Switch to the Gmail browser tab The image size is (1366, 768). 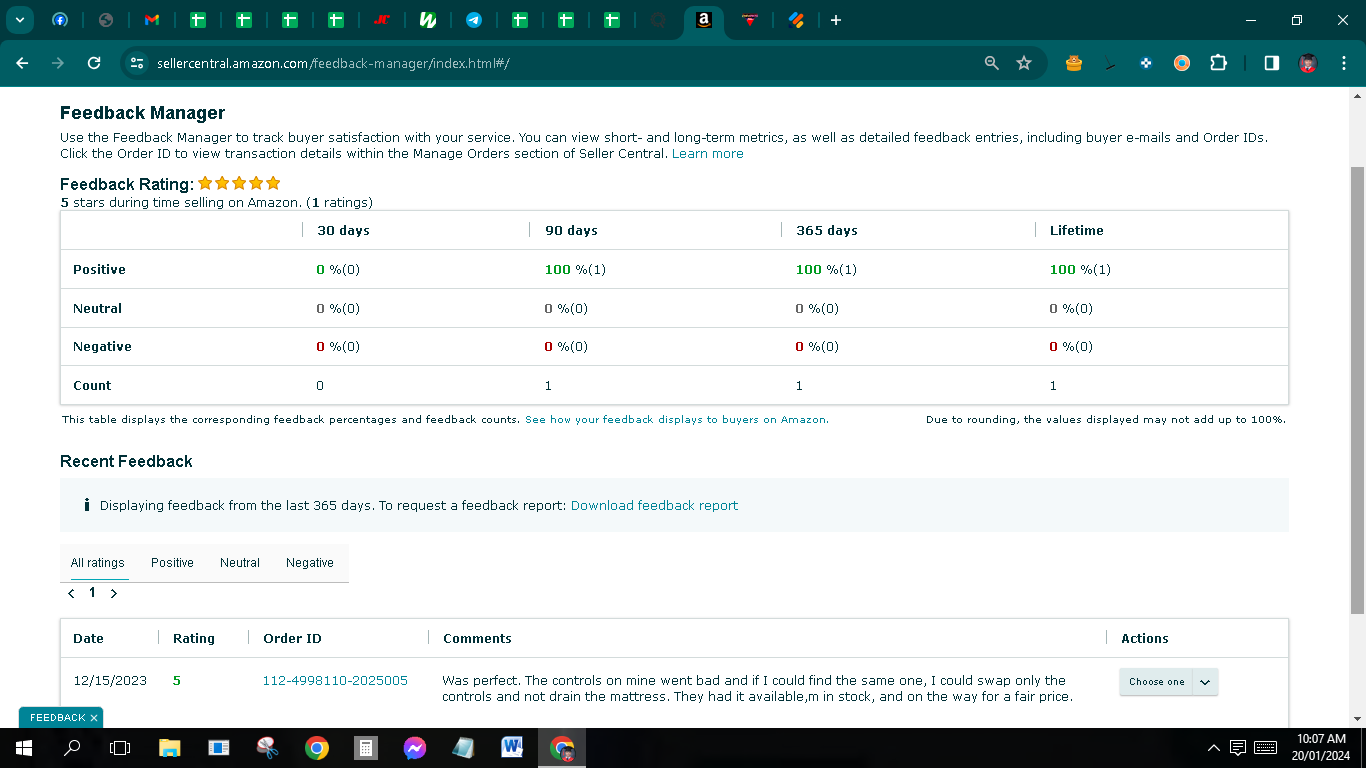point(152,20)
